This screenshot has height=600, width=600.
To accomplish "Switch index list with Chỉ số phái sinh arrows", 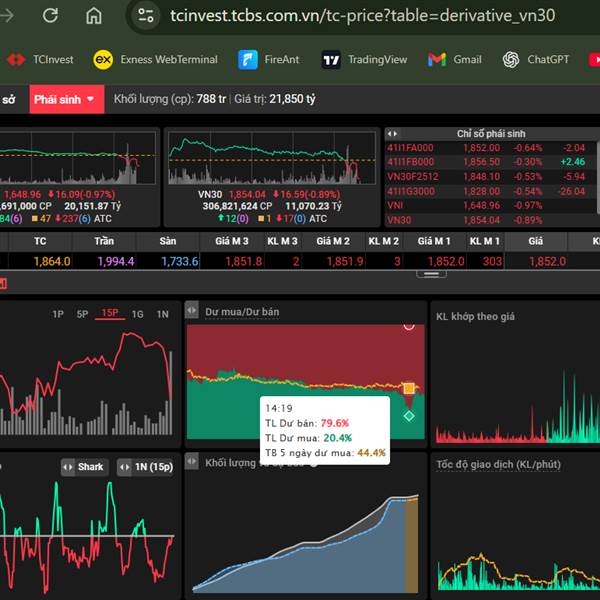I will 393,134.
